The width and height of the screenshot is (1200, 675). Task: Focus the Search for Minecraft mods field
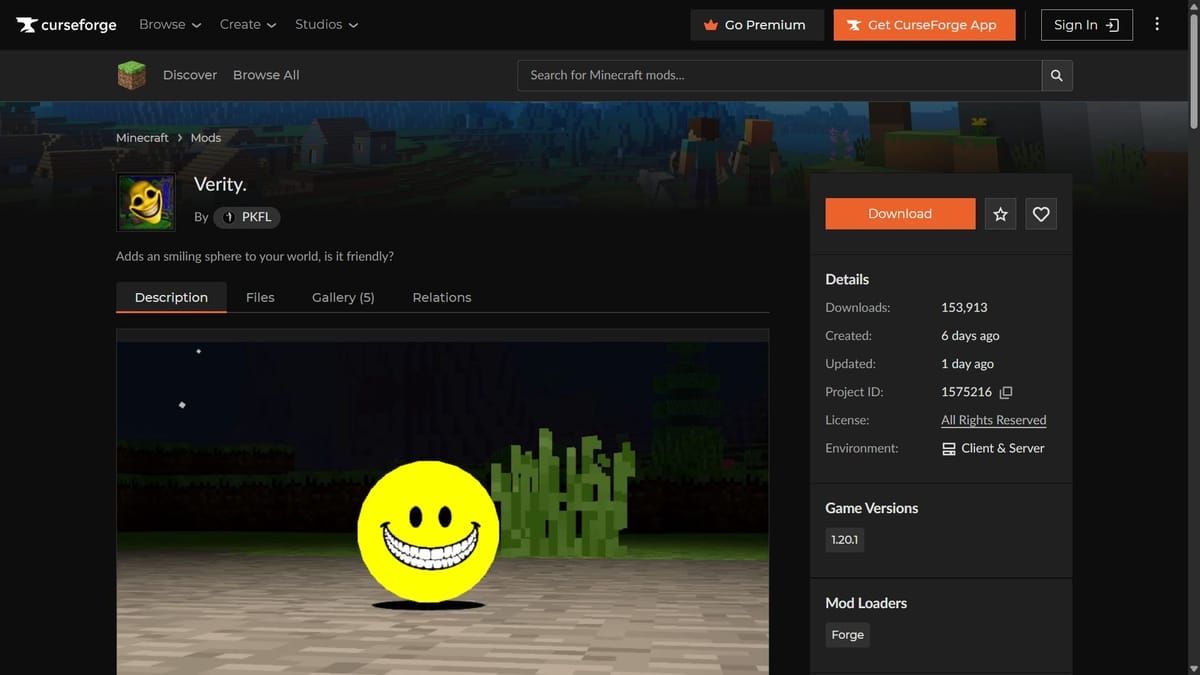780,75
